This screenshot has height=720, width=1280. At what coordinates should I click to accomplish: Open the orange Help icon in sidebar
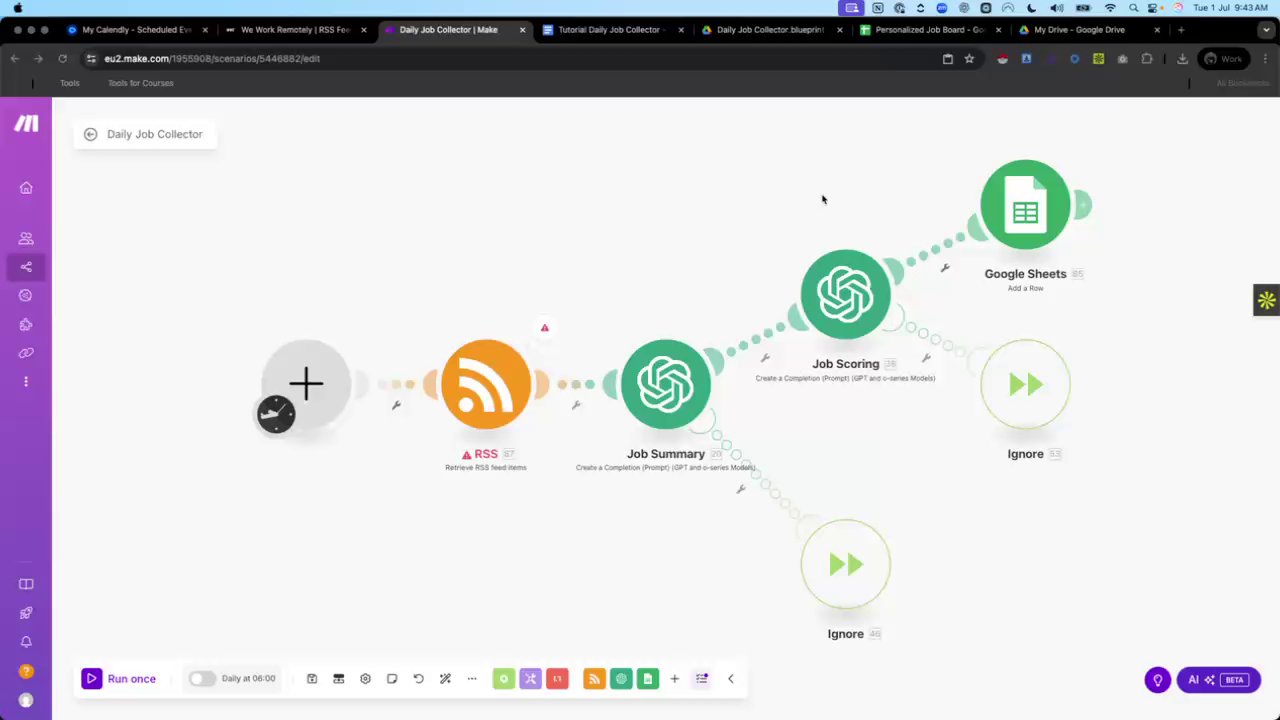coord(26,671)
